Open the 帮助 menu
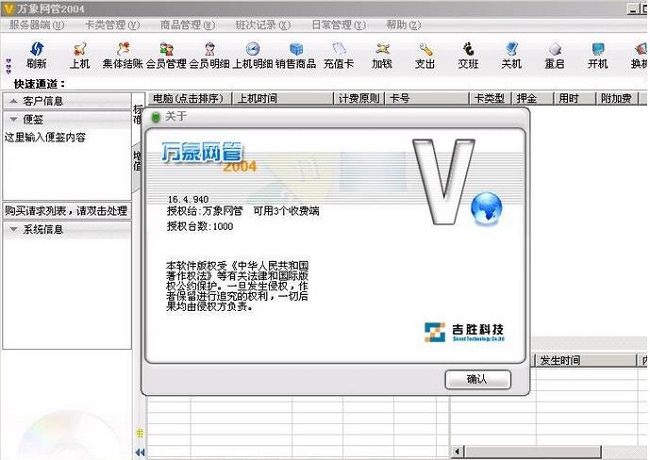Viewport: 650px width, 460px height. click(x=403, y=25)
